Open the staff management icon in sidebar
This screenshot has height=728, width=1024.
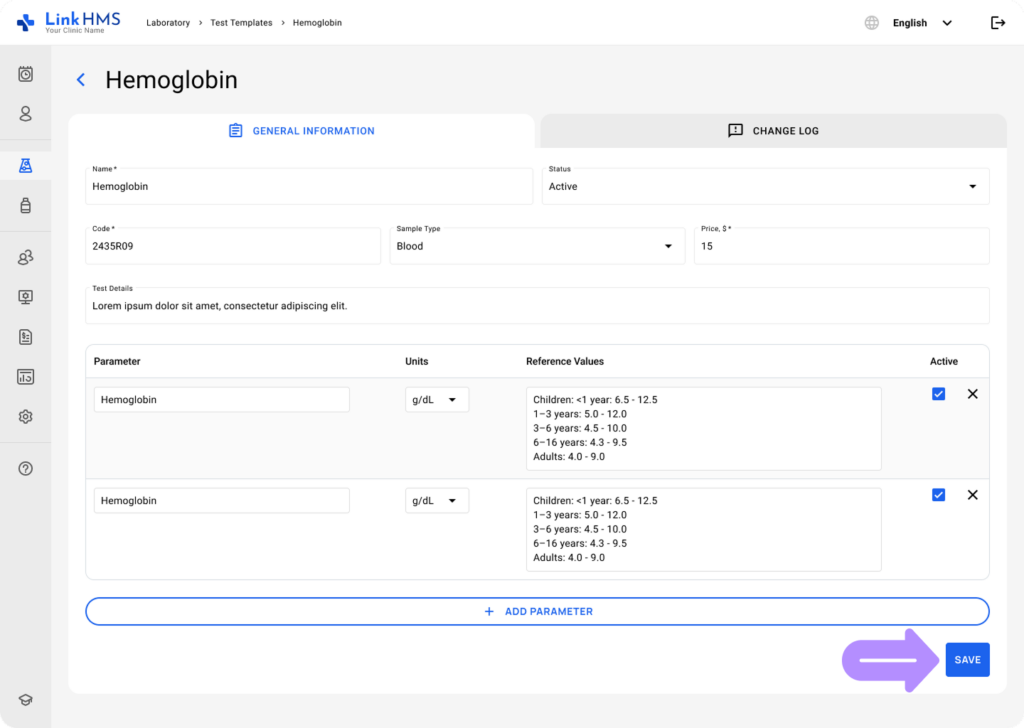(25, 257)
